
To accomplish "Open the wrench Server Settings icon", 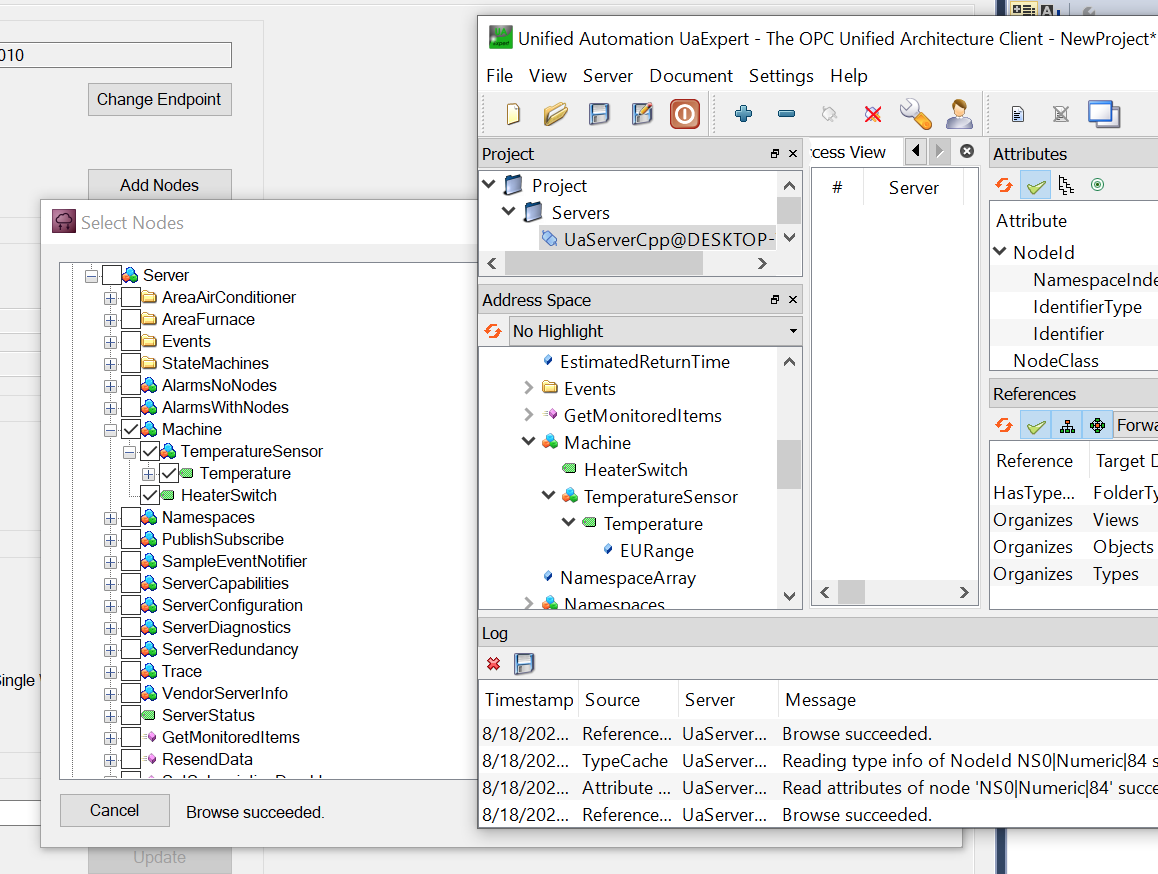I will (x=915, y=114).
